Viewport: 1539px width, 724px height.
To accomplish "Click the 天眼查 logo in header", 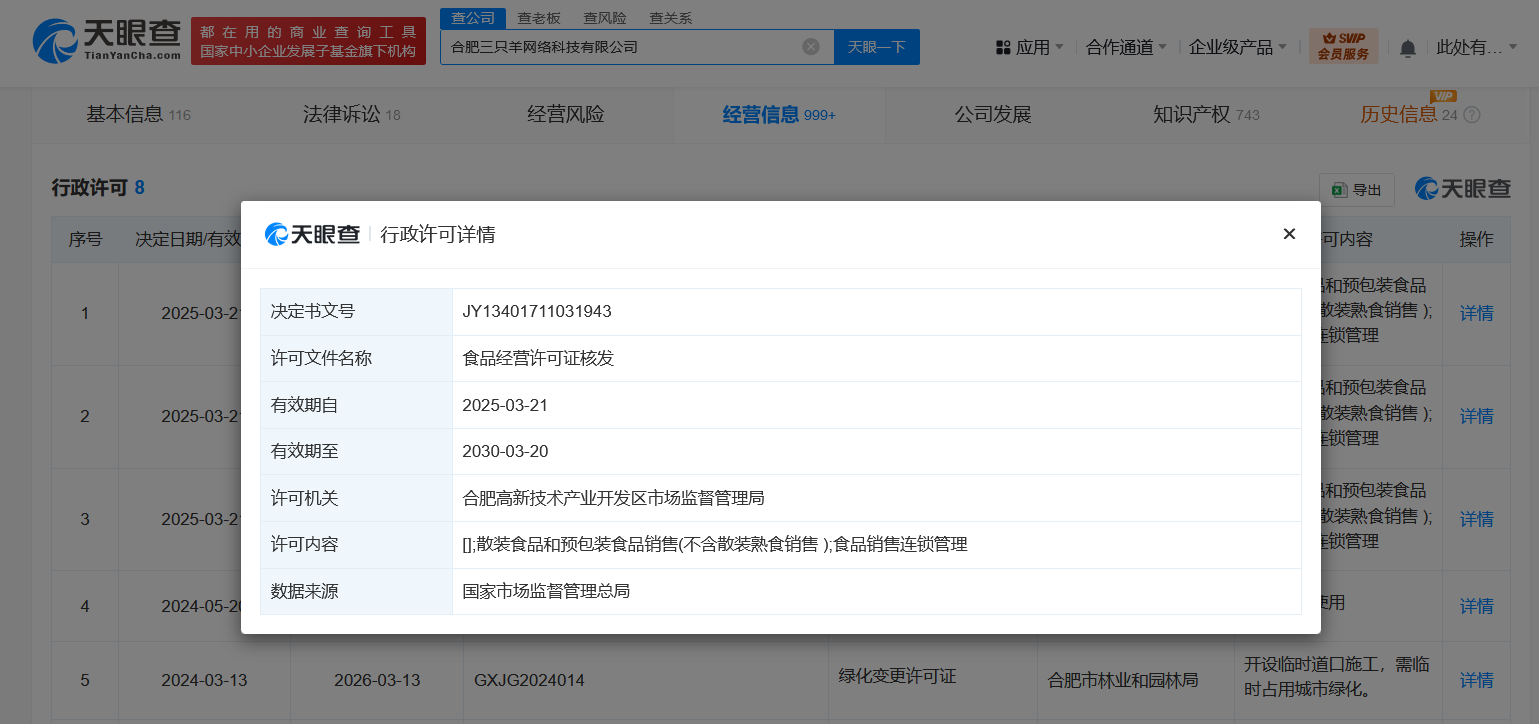I will [x=106, y=41].
